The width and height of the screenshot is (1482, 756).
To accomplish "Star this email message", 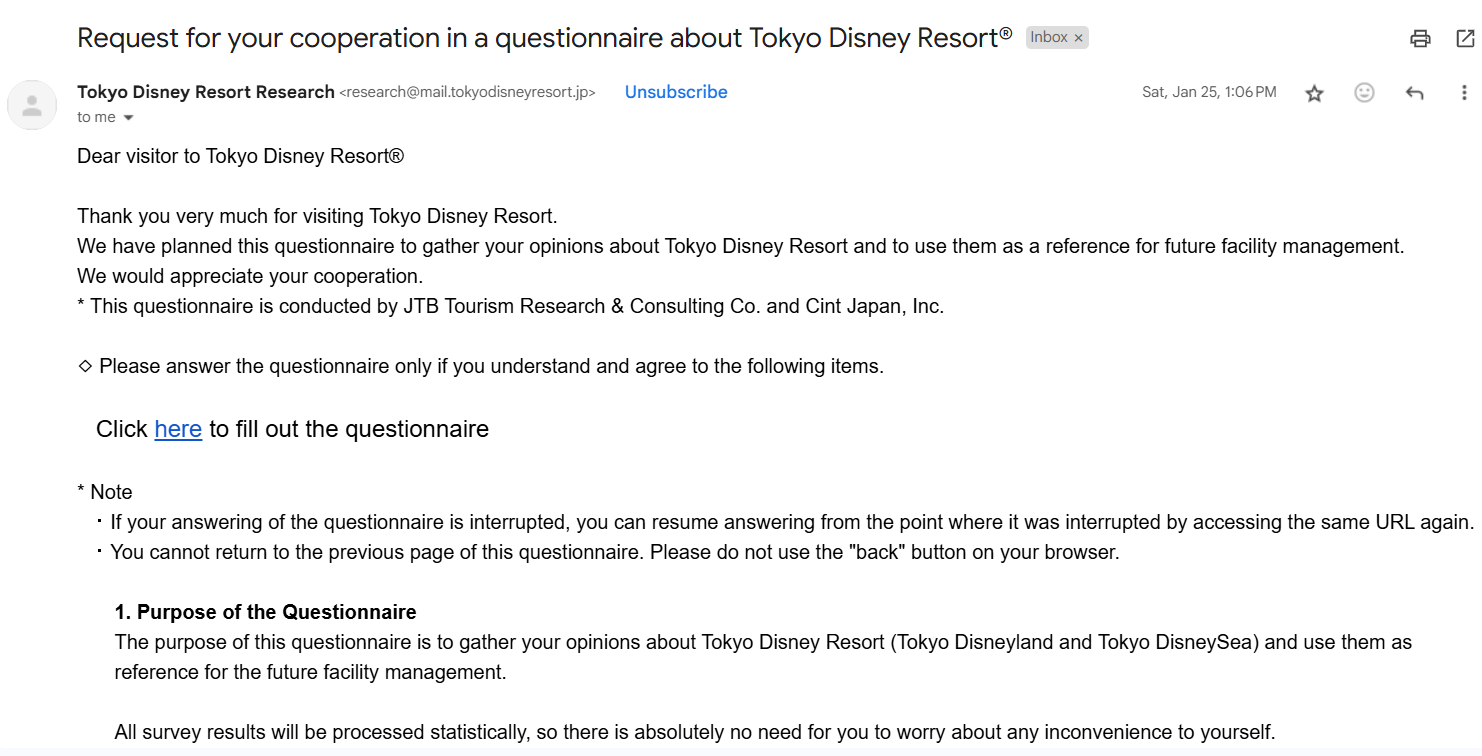I will (x=1314, y=93).
